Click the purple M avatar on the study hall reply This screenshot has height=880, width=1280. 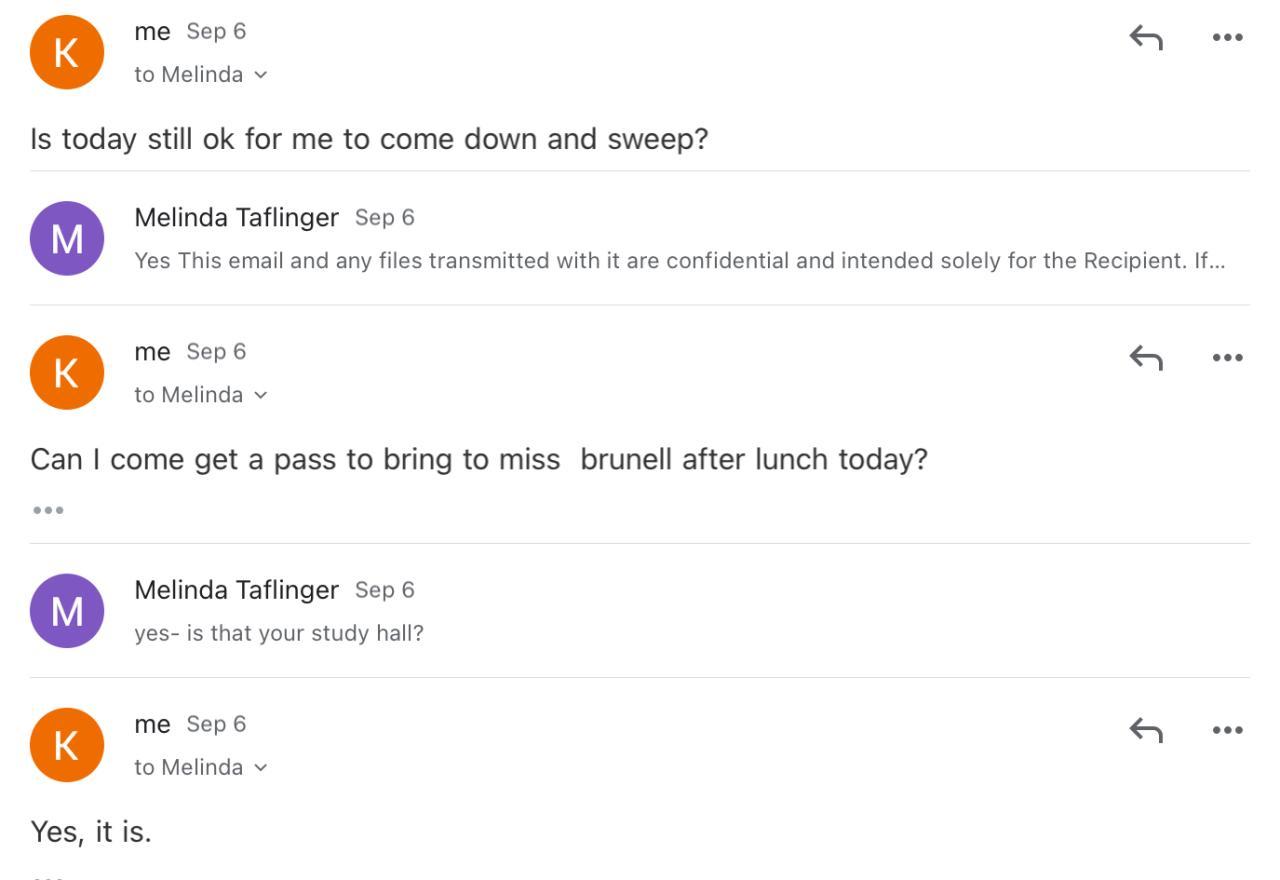coord(67,610)
